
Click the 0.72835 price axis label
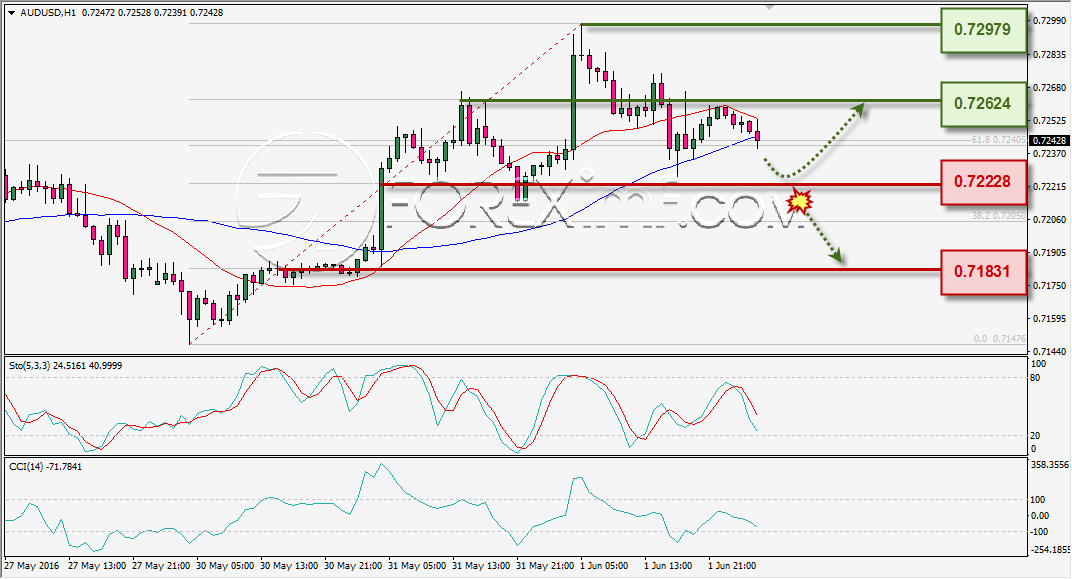(x=1049, y=54)
